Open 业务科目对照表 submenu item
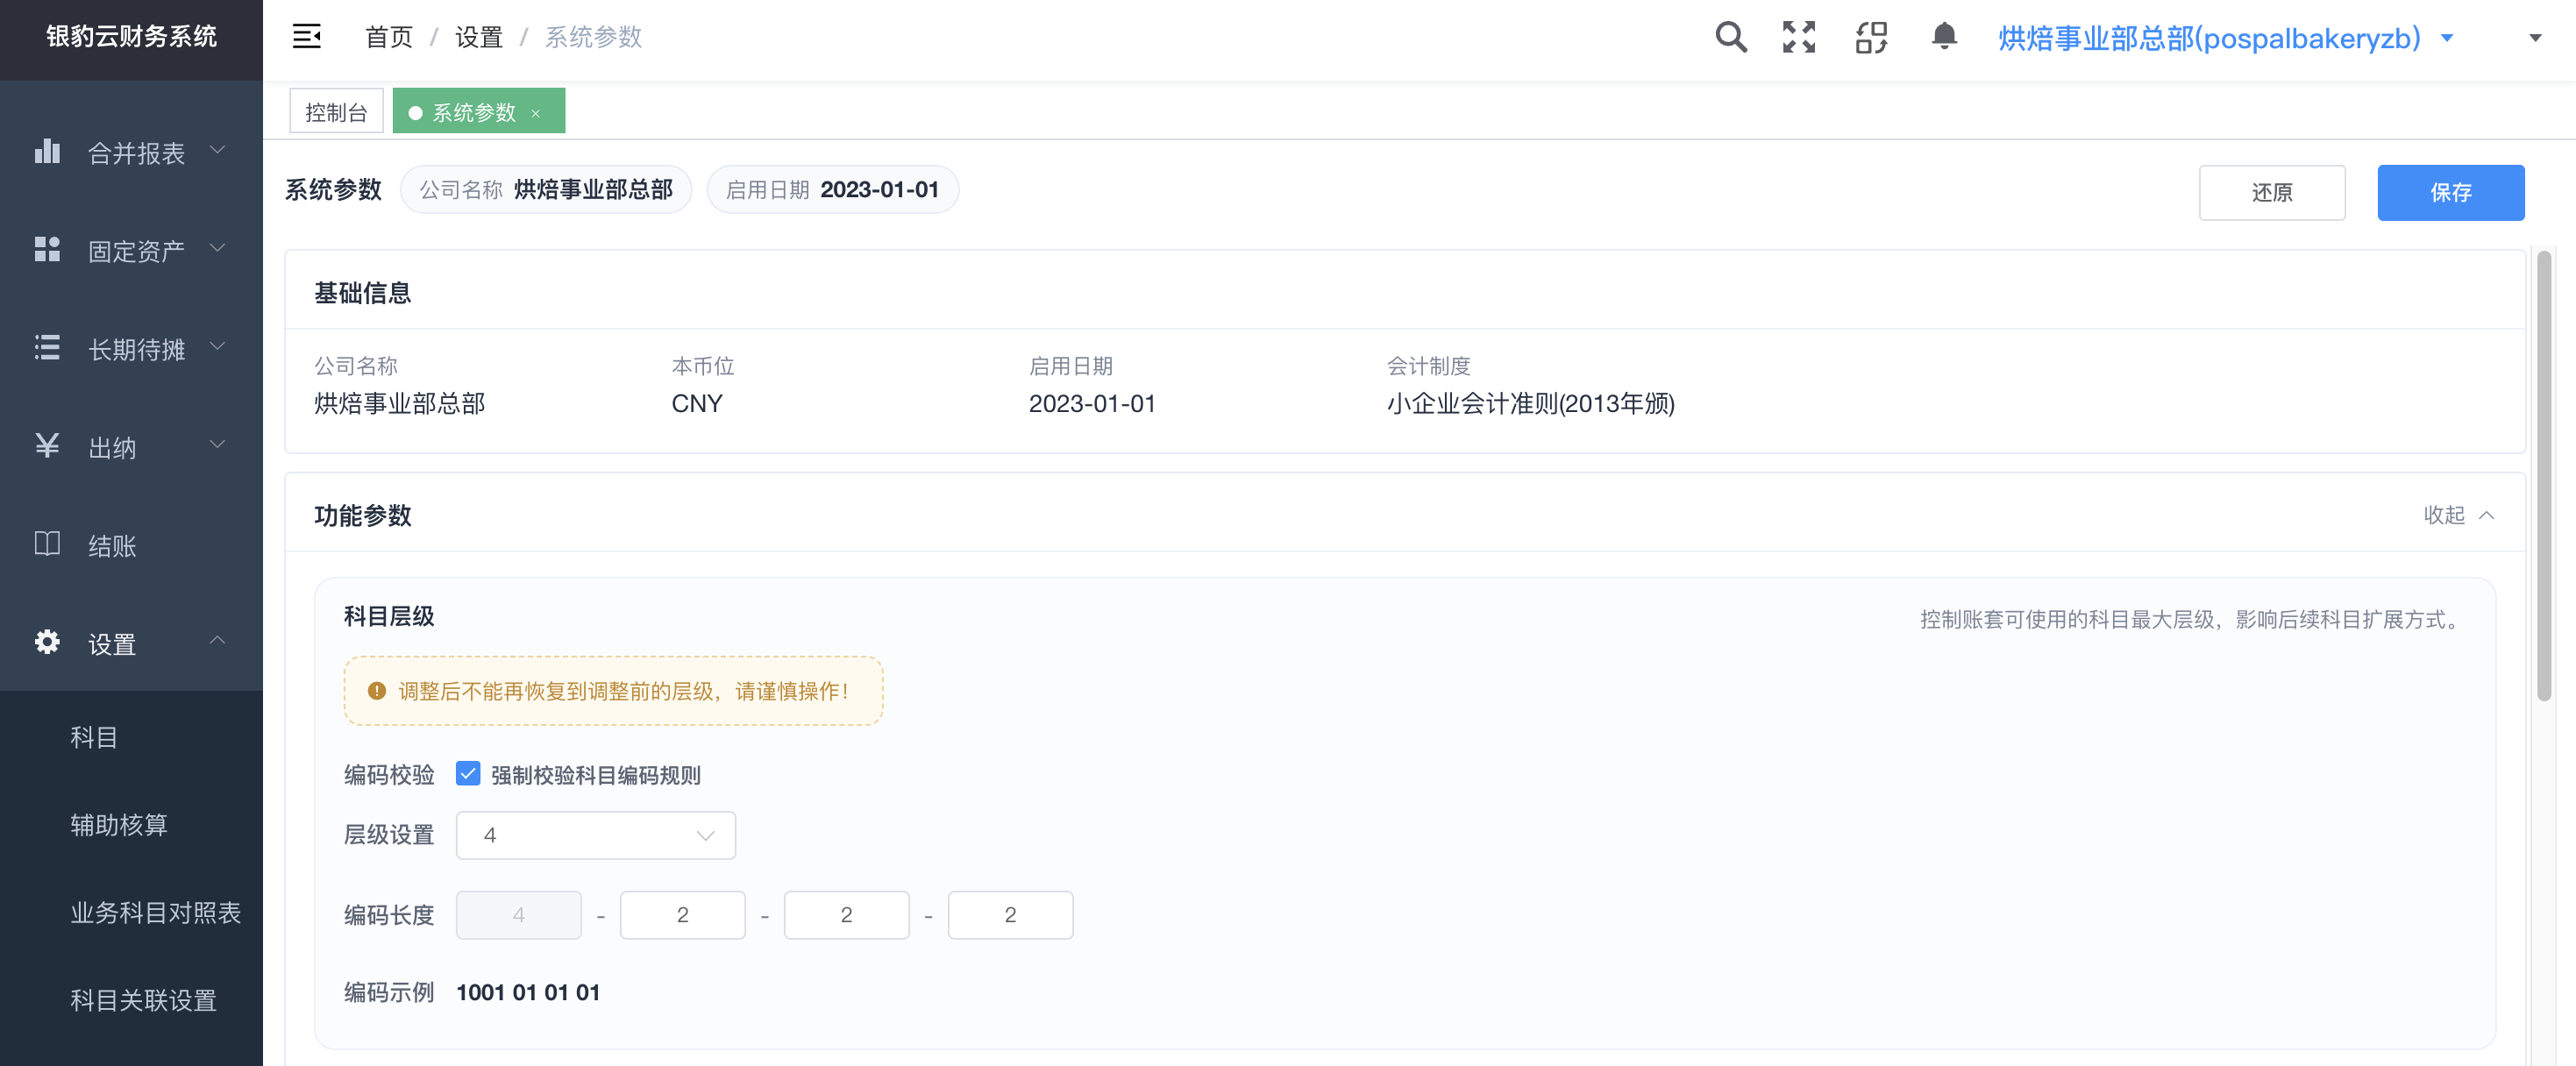Screen dimensions: 2576x1066 tap(131, 912)
